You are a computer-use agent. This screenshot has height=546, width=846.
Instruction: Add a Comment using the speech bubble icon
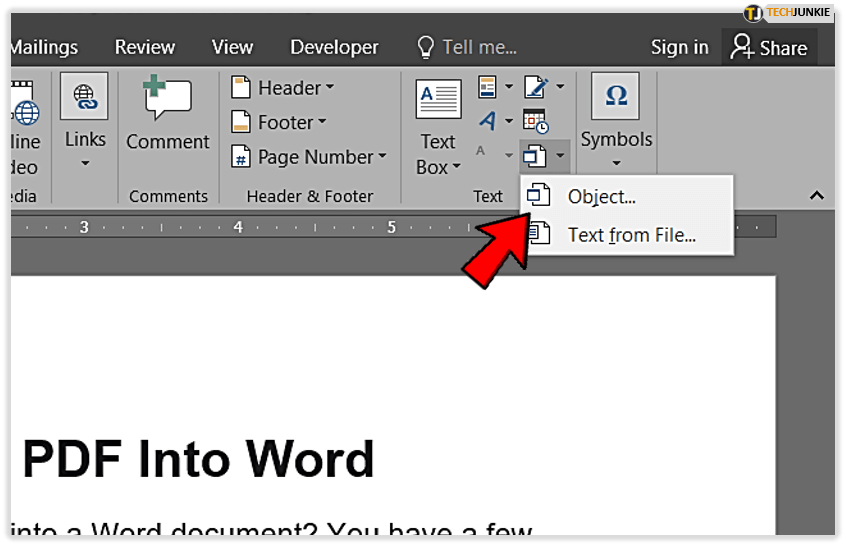(167, 100)
